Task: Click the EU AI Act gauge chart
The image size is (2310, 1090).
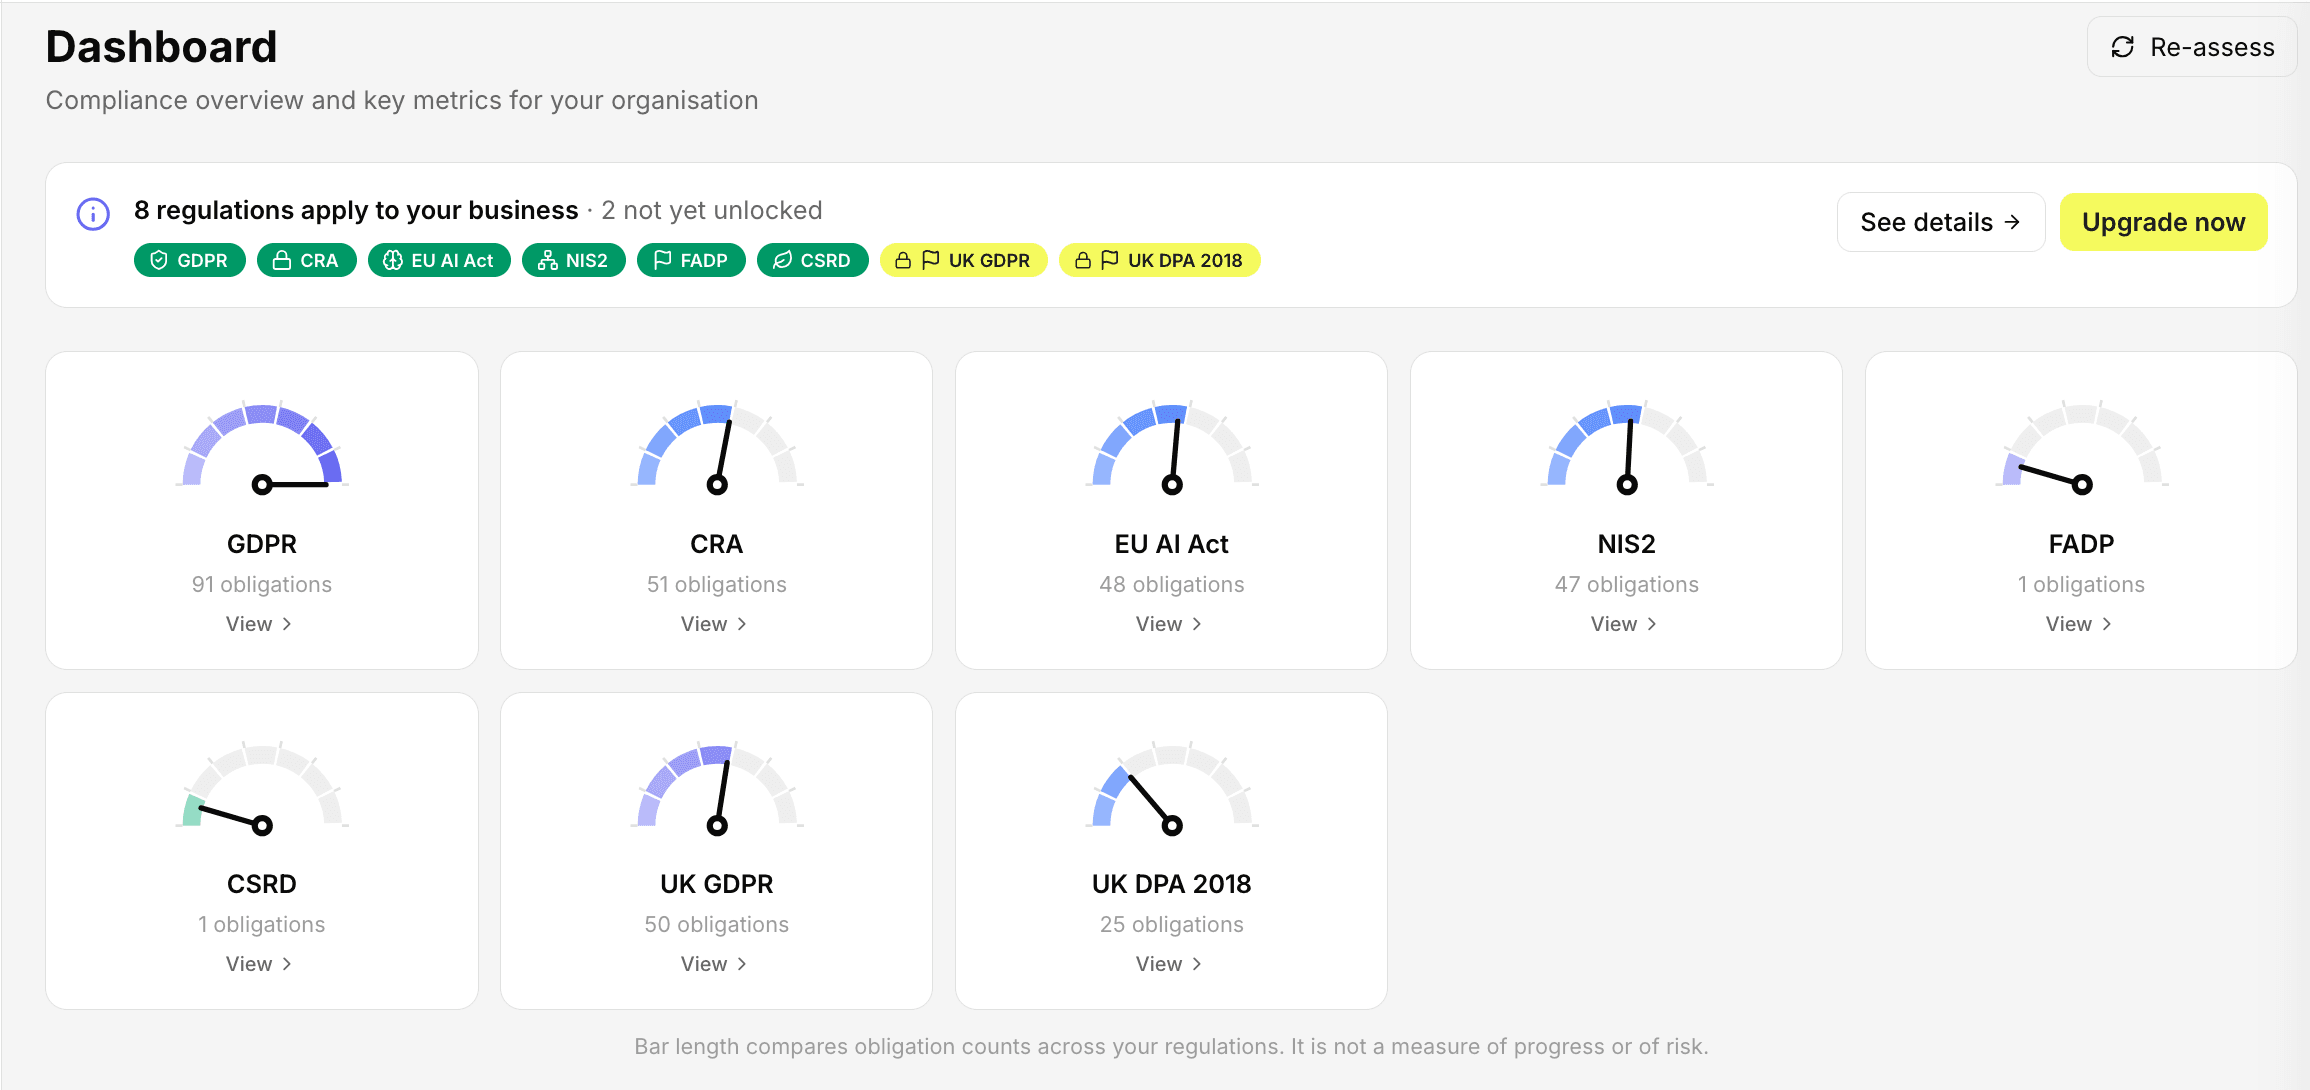Action: [1172, 448]
